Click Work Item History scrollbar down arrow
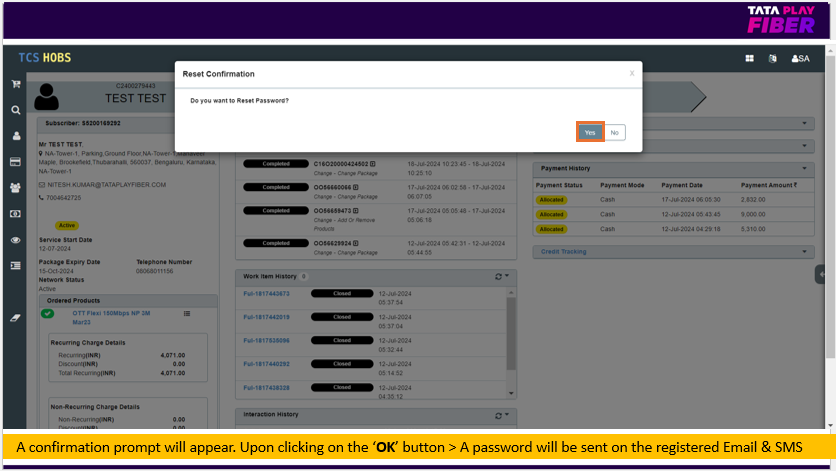Image resolution: width=836 pixels, height=471 pixels. click(511, 394)
